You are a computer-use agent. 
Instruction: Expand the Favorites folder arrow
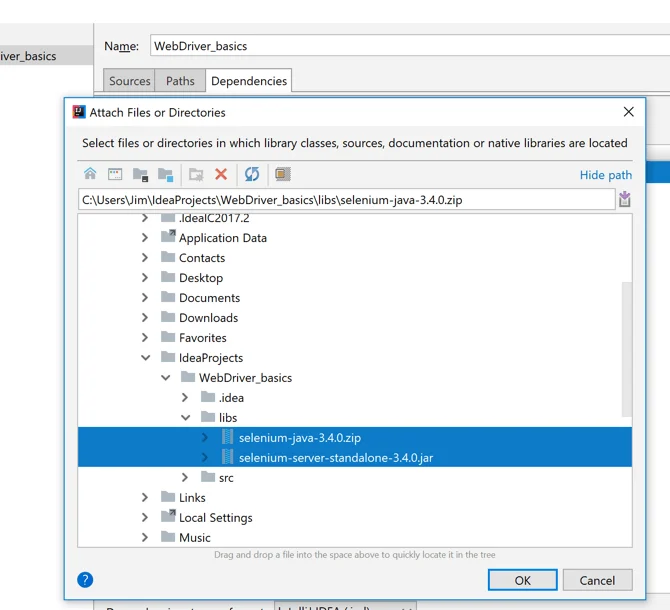coord(145,337)
